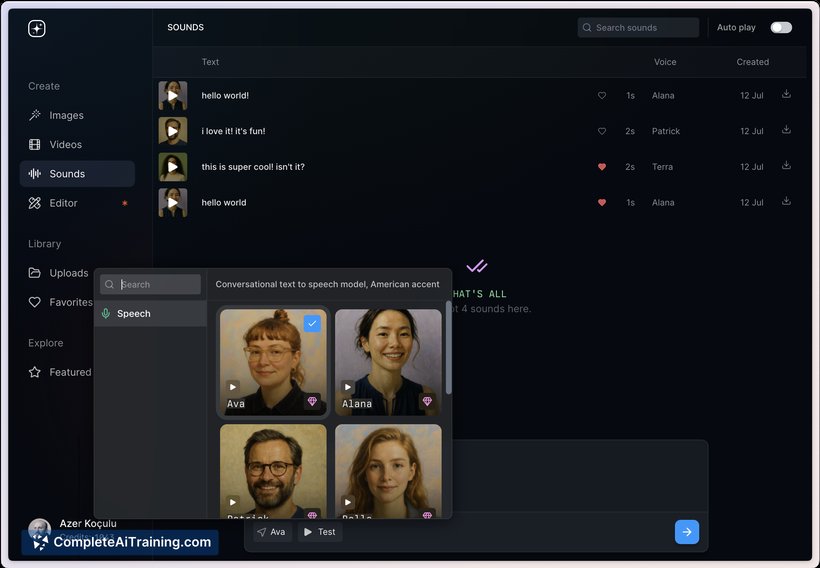Download the Terra voice sound
This screenshot has height=568, width=820.
click(786, 165)
